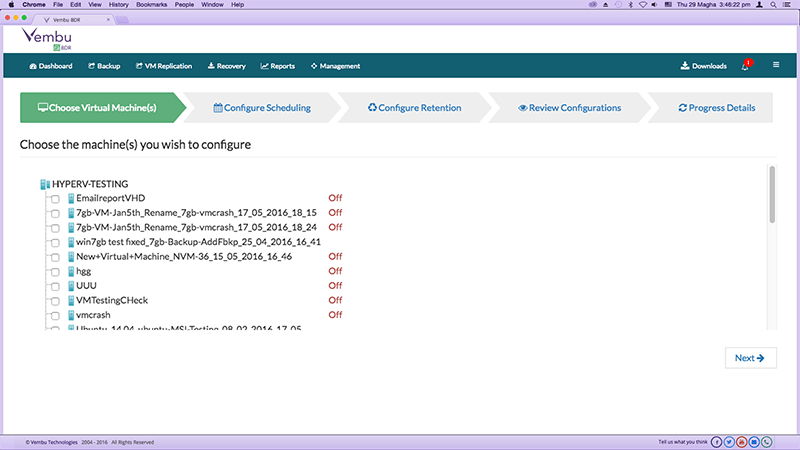Go to Configure Retention step
Viewport: 800px width, 450px height.
tap(414, 108)
